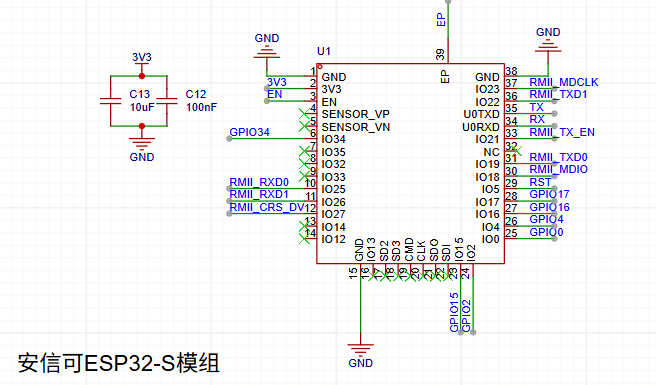
Task: Select the RMII_TXD0 net label
Action: [559, 157]
